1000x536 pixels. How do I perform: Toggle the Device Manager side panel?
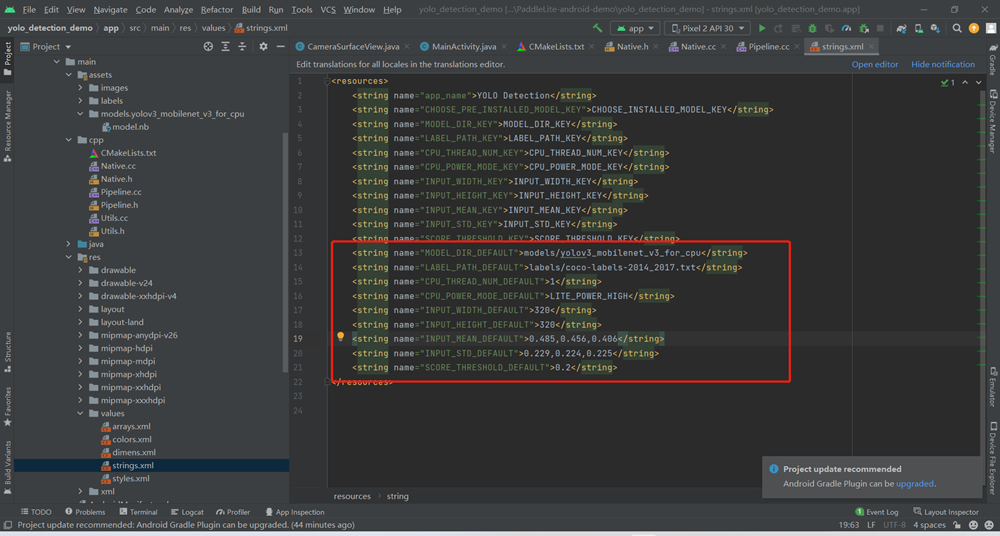(x=993, y=121)
